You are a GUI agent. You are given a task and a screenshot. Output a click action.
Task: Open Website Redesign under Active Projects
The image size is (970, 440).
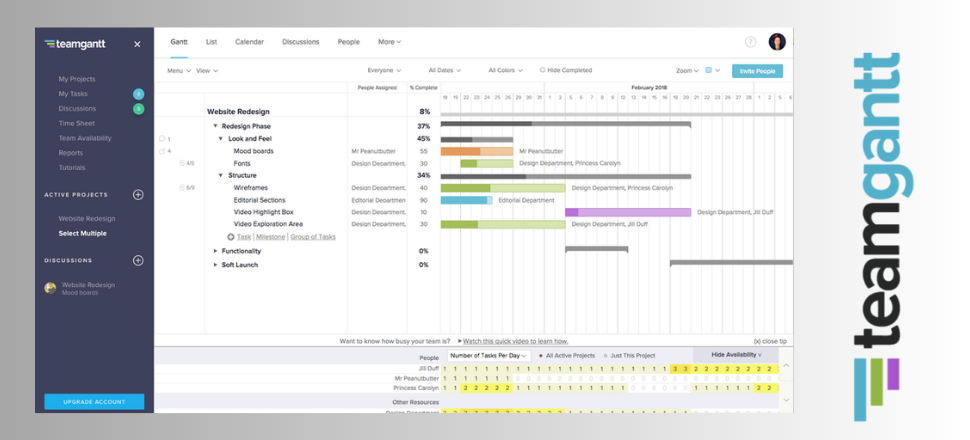87,219
